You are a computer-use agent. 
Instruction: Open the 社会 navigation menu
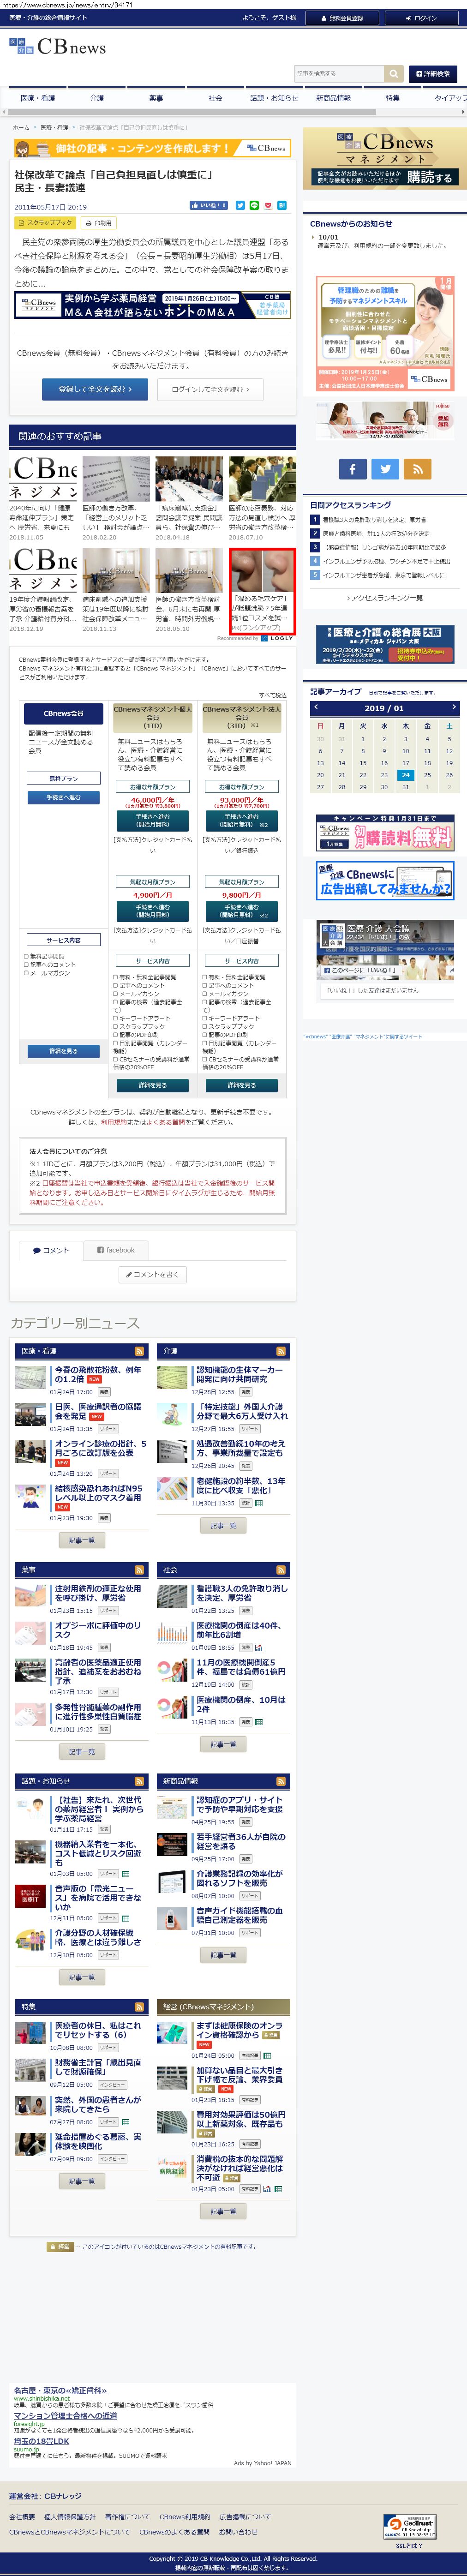coord(215,98)
